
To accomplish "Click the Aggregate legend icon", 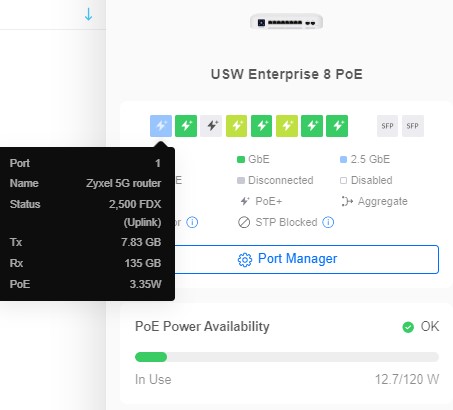I will 347,201.
